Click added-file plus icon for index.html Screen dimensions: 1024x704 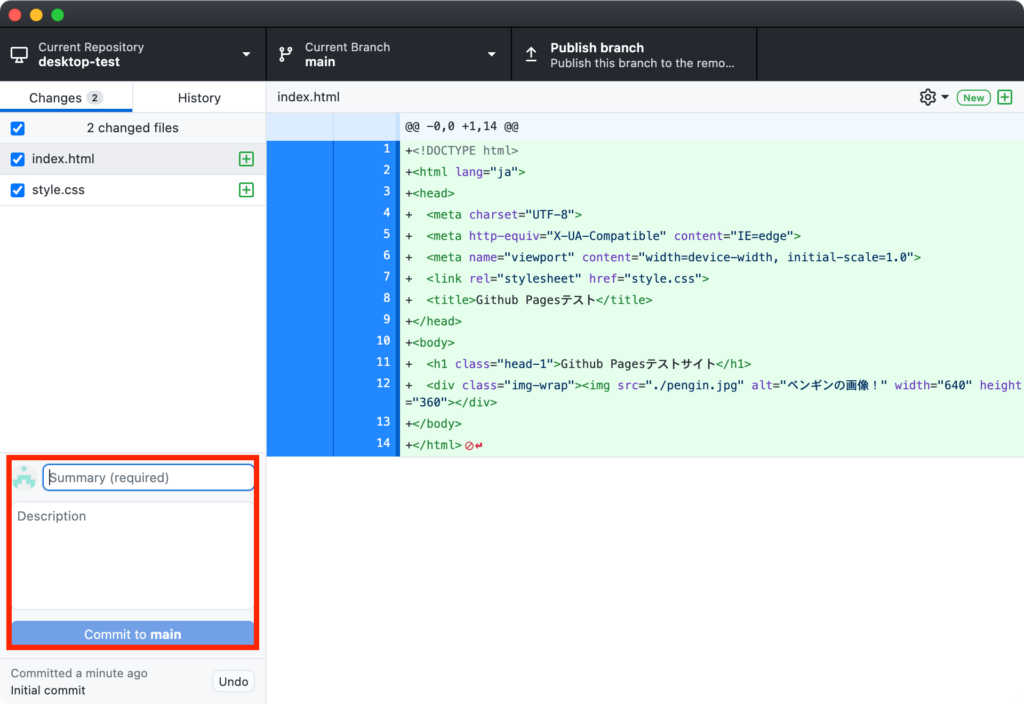coord(246,159)
